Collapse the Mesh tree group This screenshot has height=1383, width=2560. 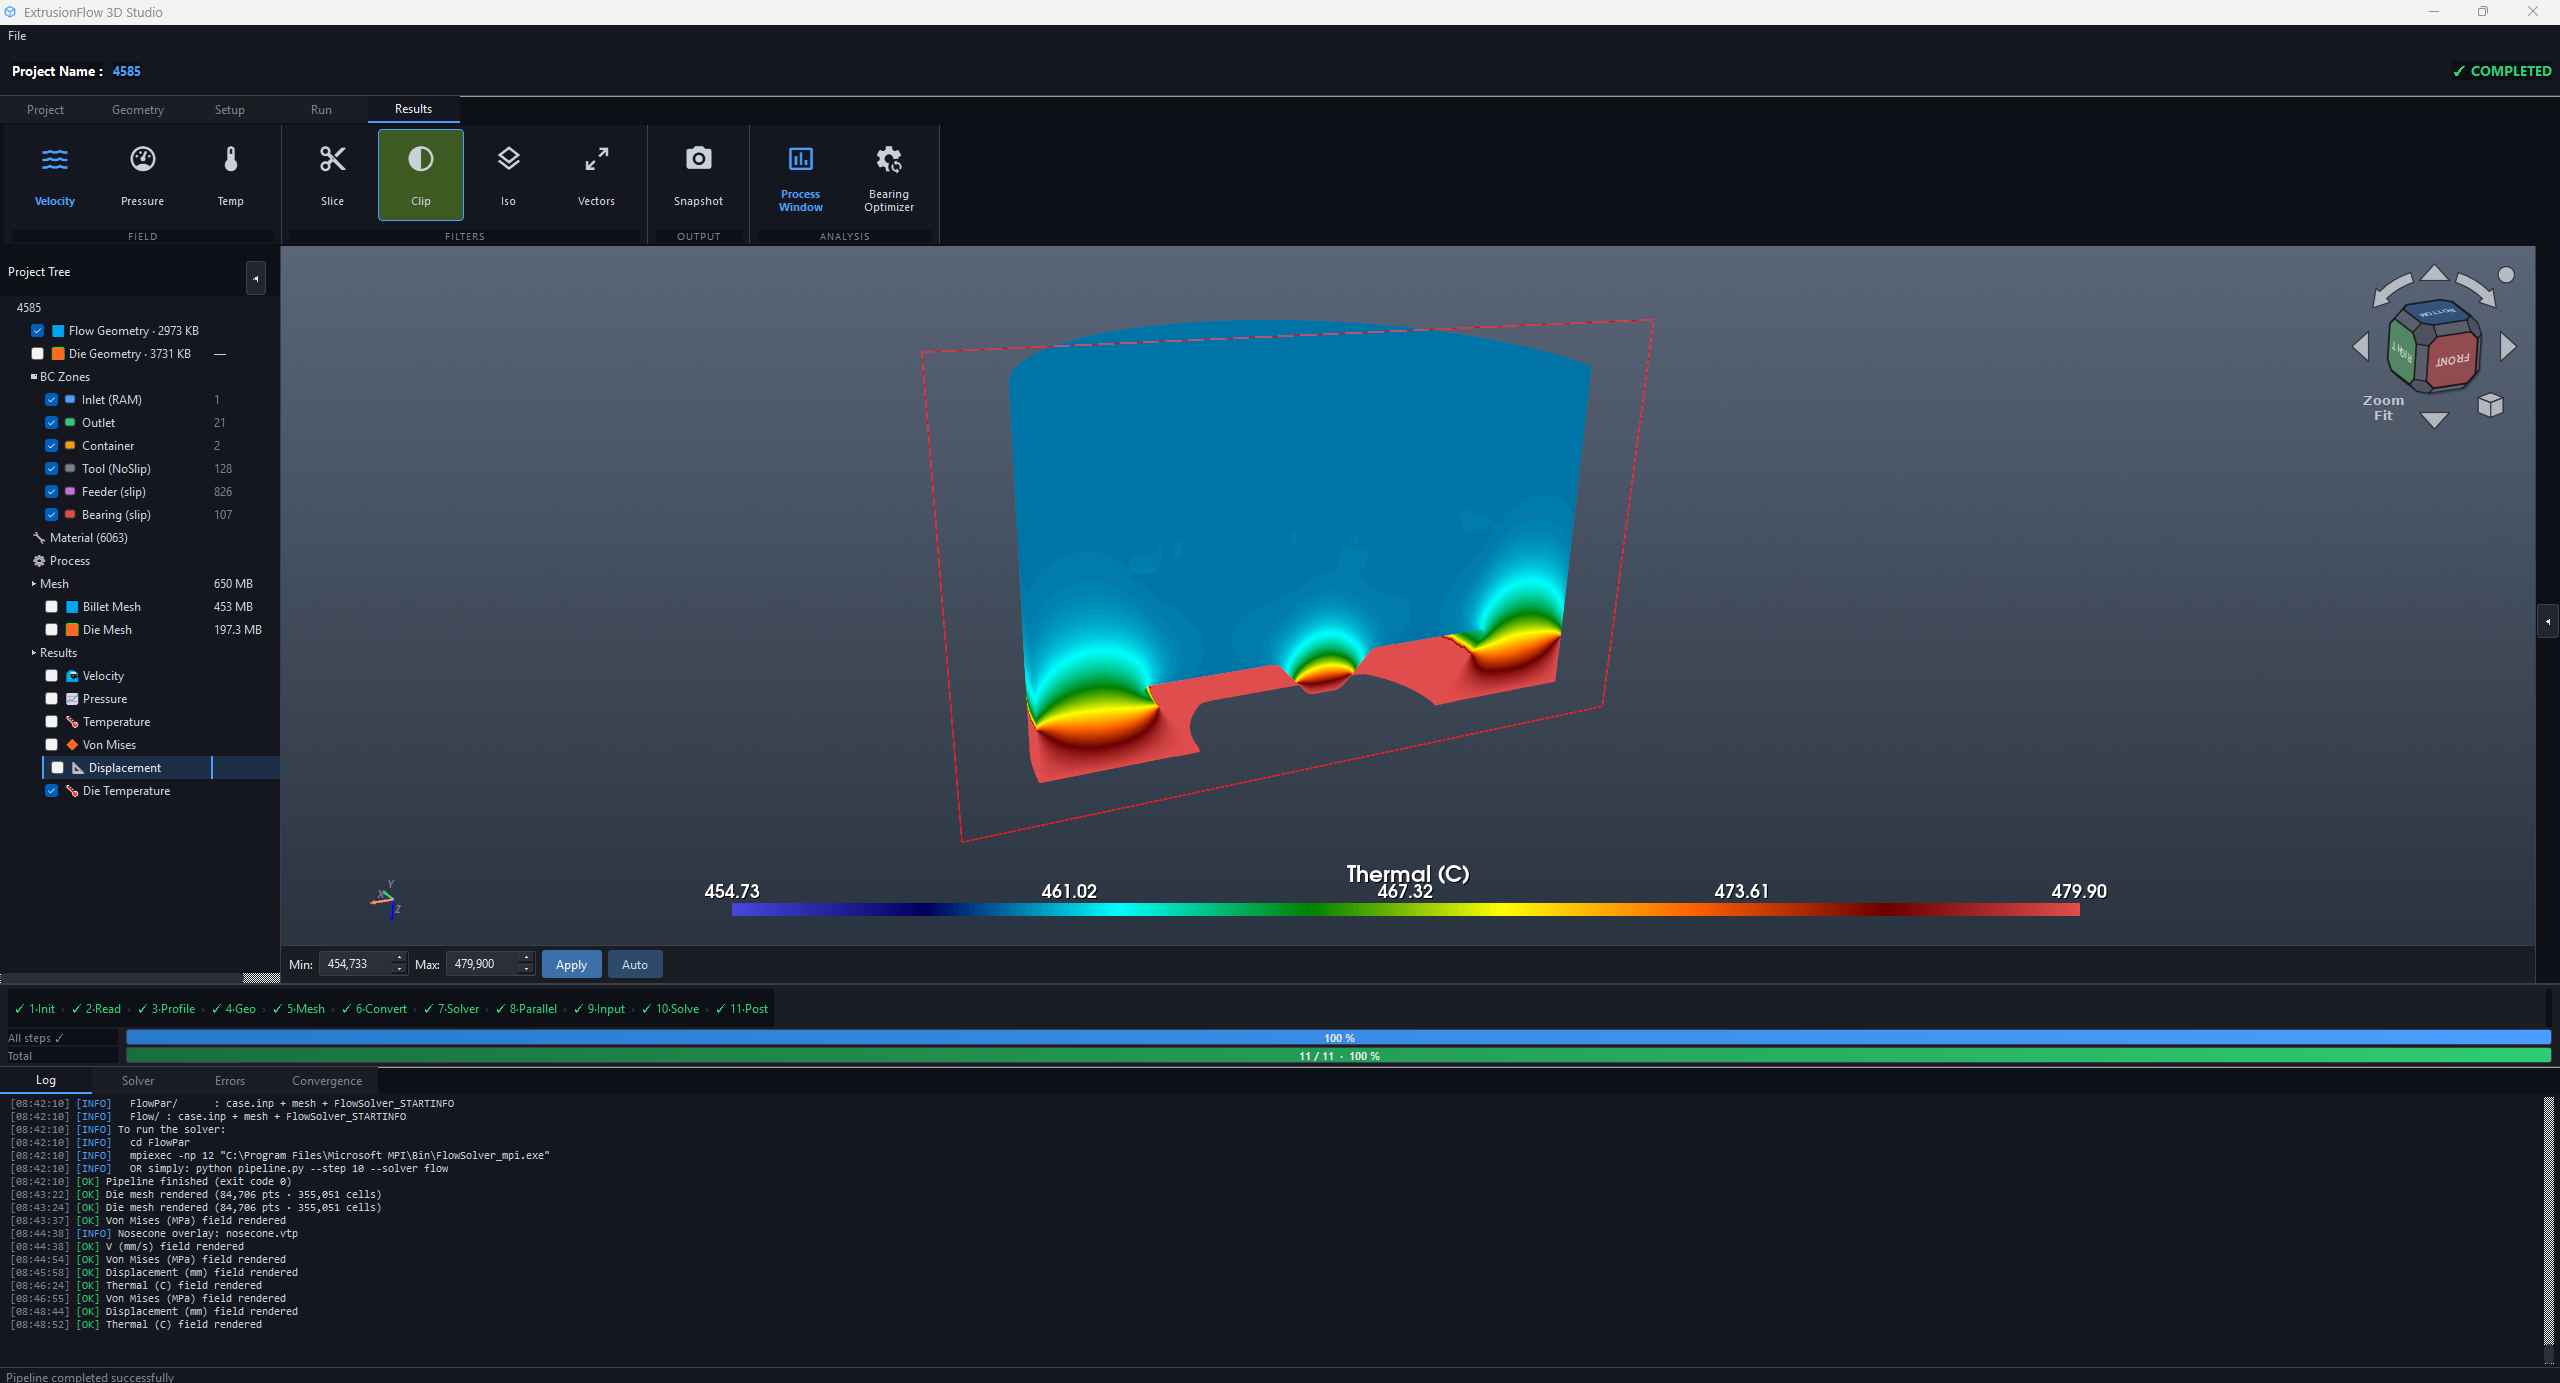34,584
